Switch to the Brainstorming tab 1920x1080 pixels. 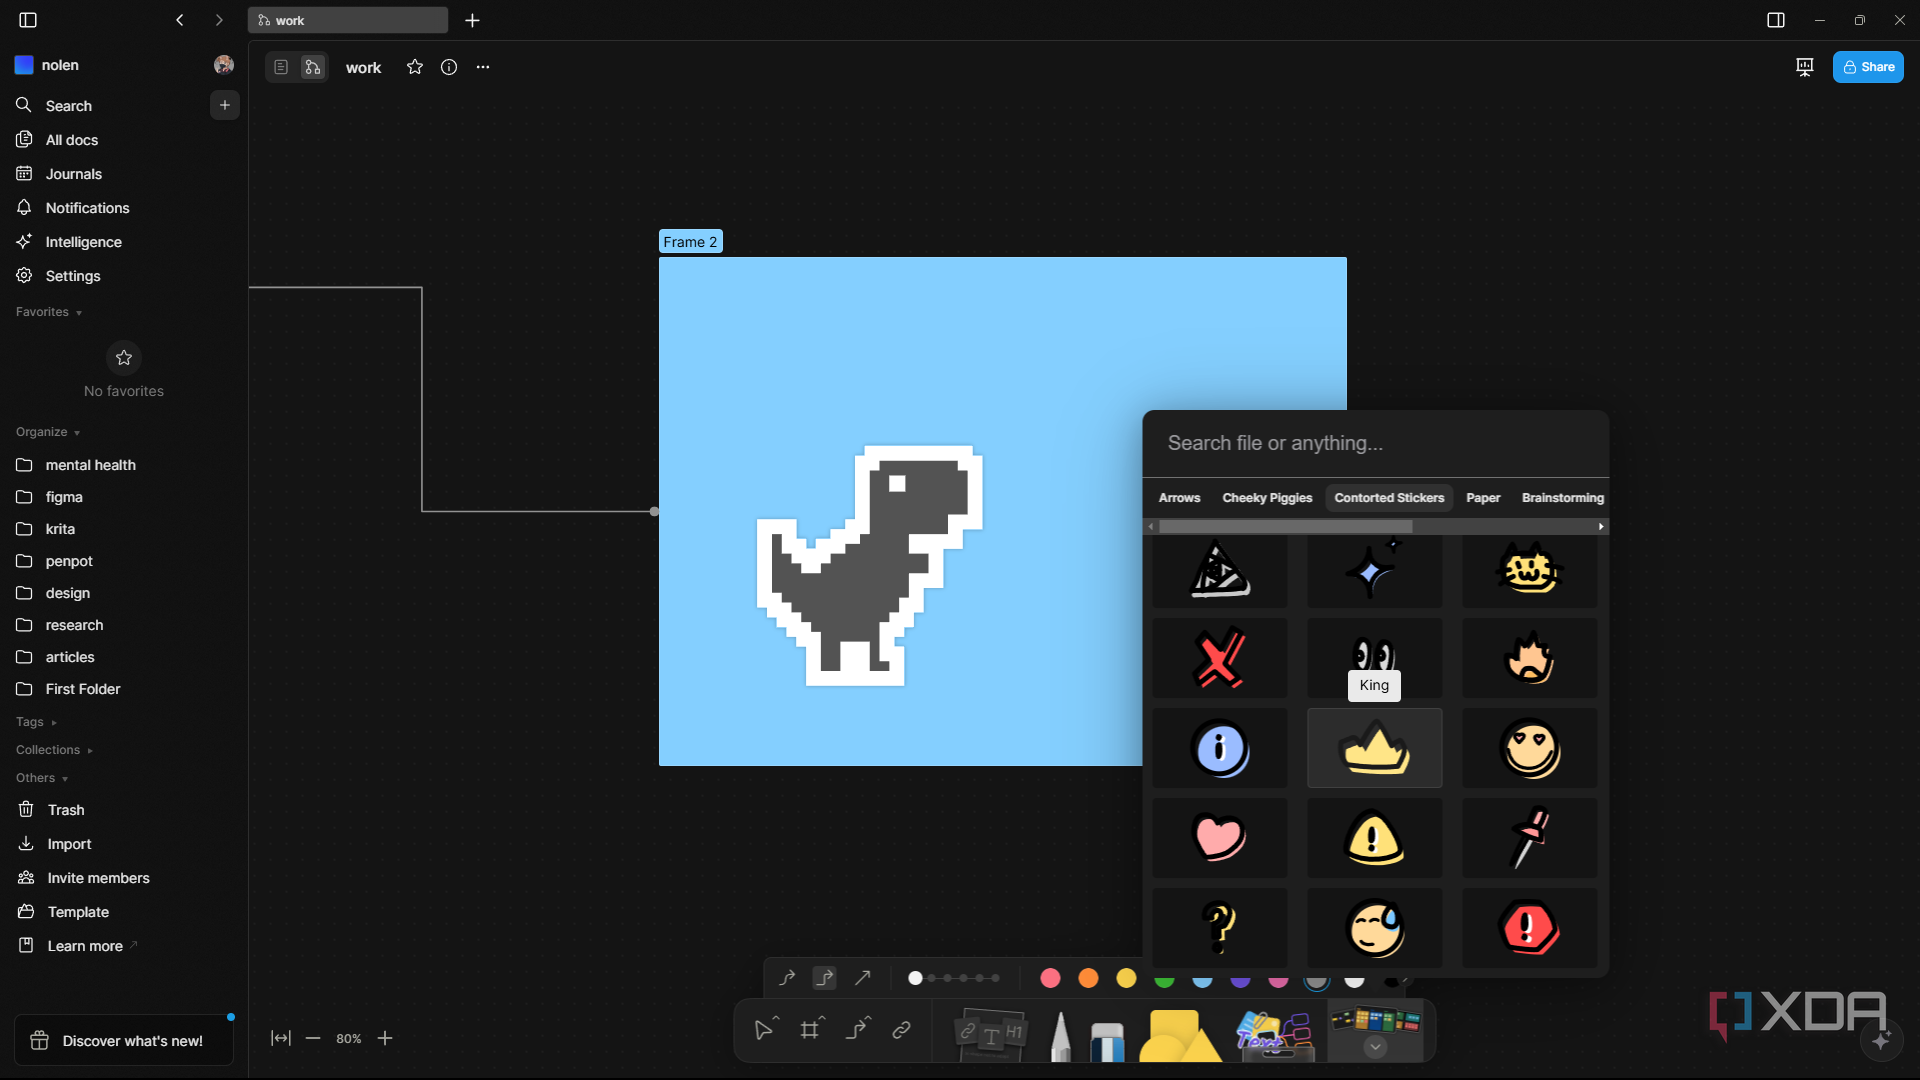tap(1562, 498)
